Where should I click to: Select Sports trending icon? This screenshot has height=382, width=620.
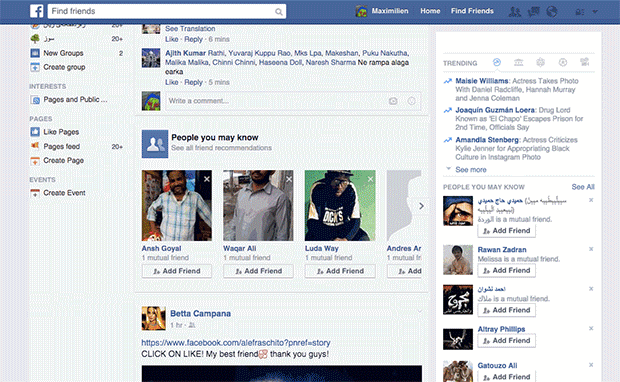pos(563,62)
